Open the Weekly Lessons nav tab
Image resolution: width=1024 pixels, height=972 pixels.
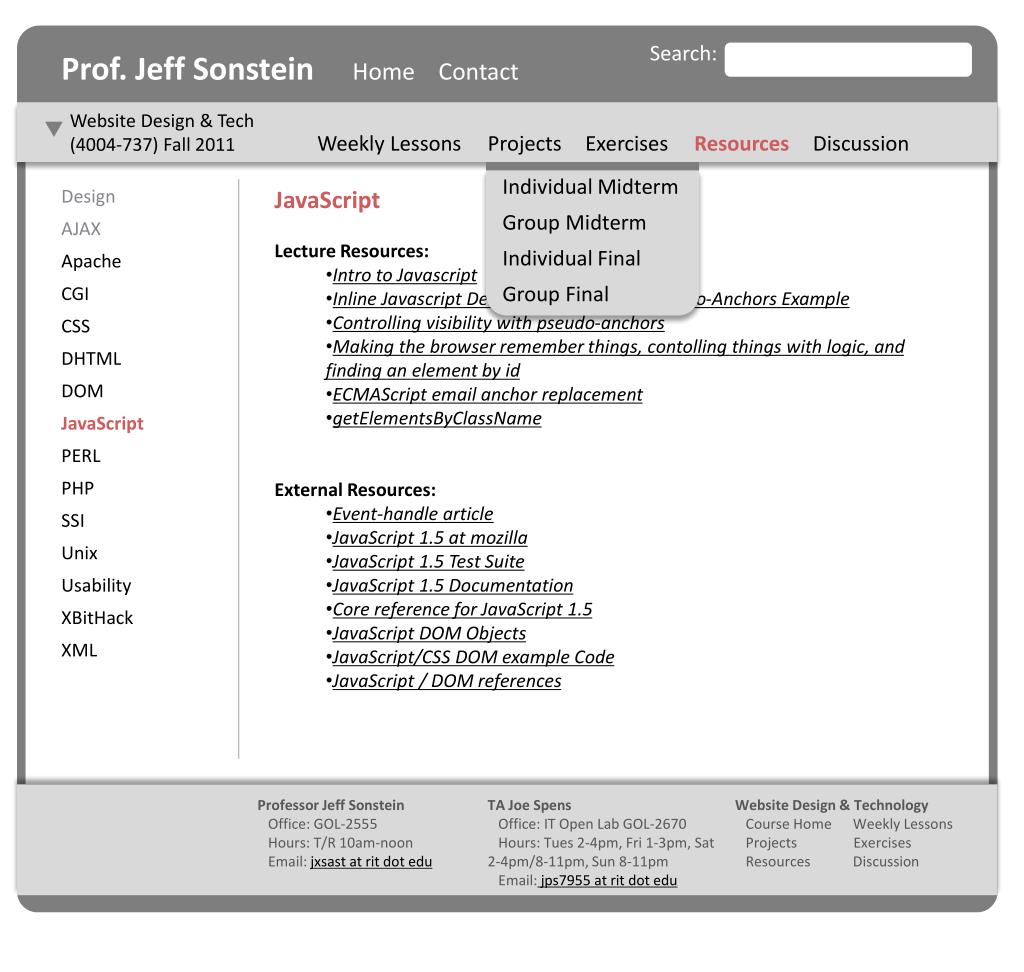coord(389,144)
